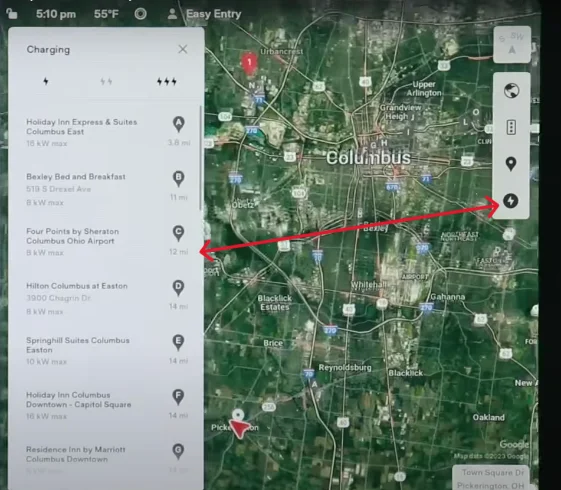Click the charging list scrollbar

(201, 157)
